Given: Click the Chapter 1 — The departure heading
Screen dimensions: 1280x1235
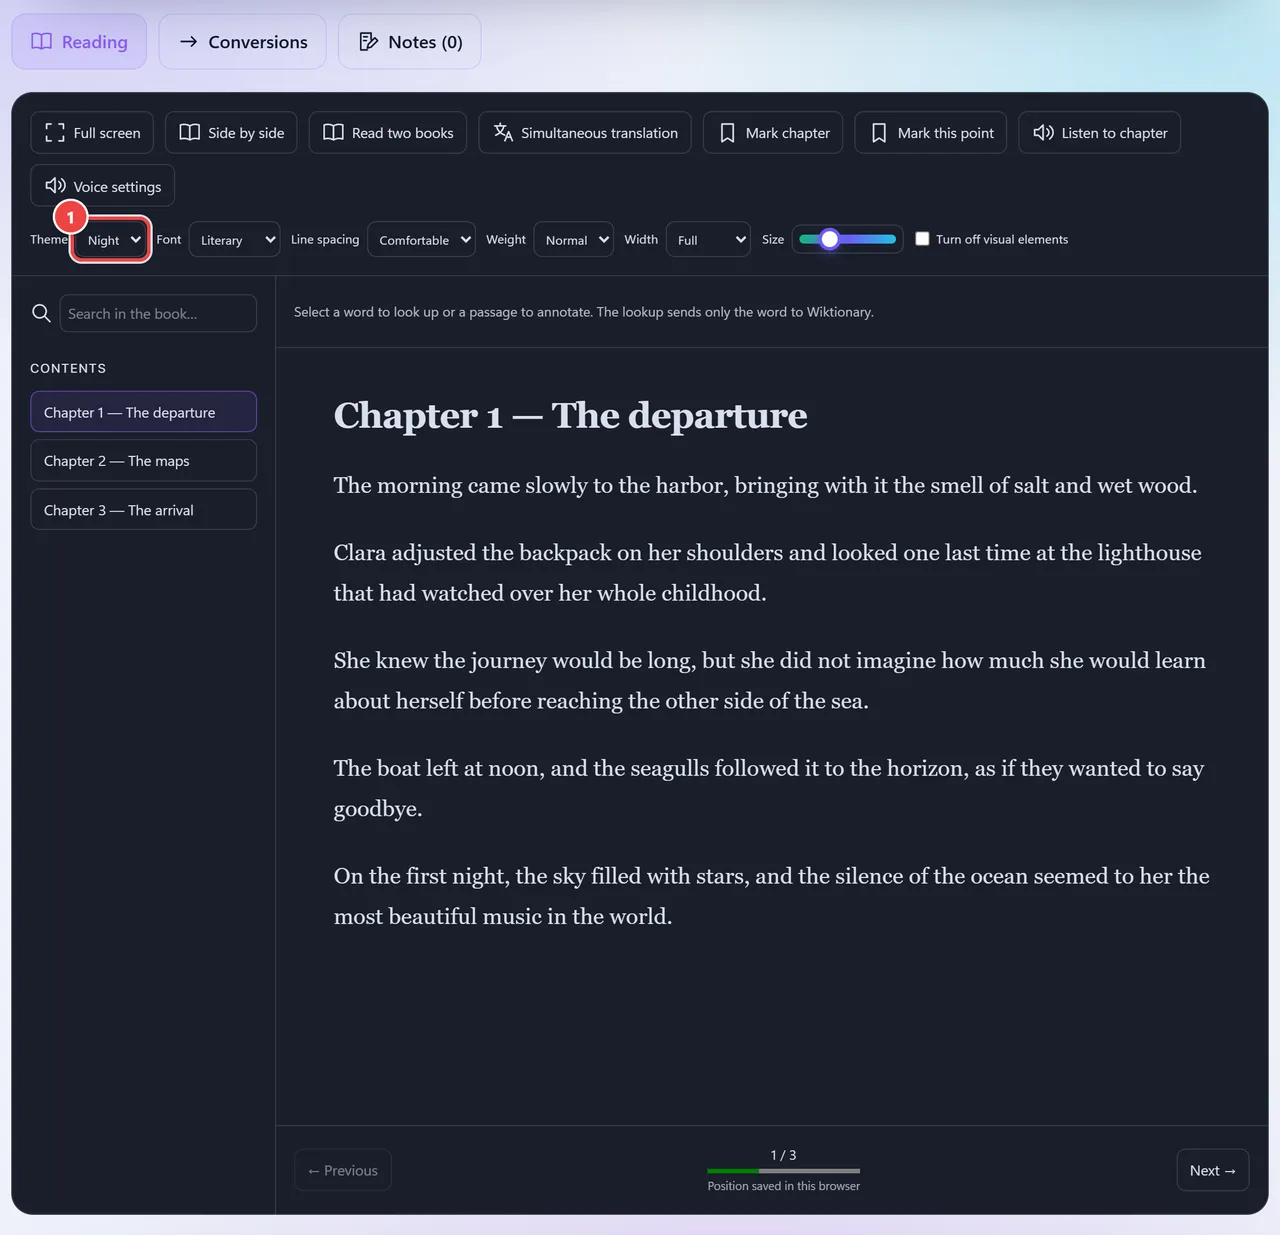Looking at the screenshot, I should click(571, 415).
